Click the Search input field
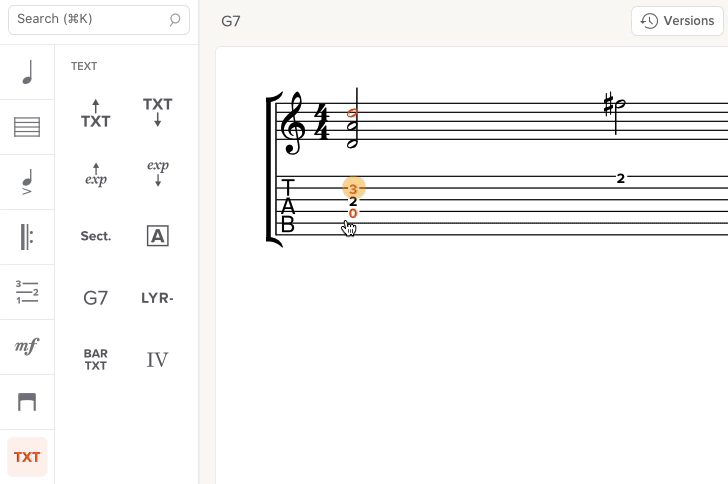This screenshot has height=484, width=728. [x=90, y=19]
